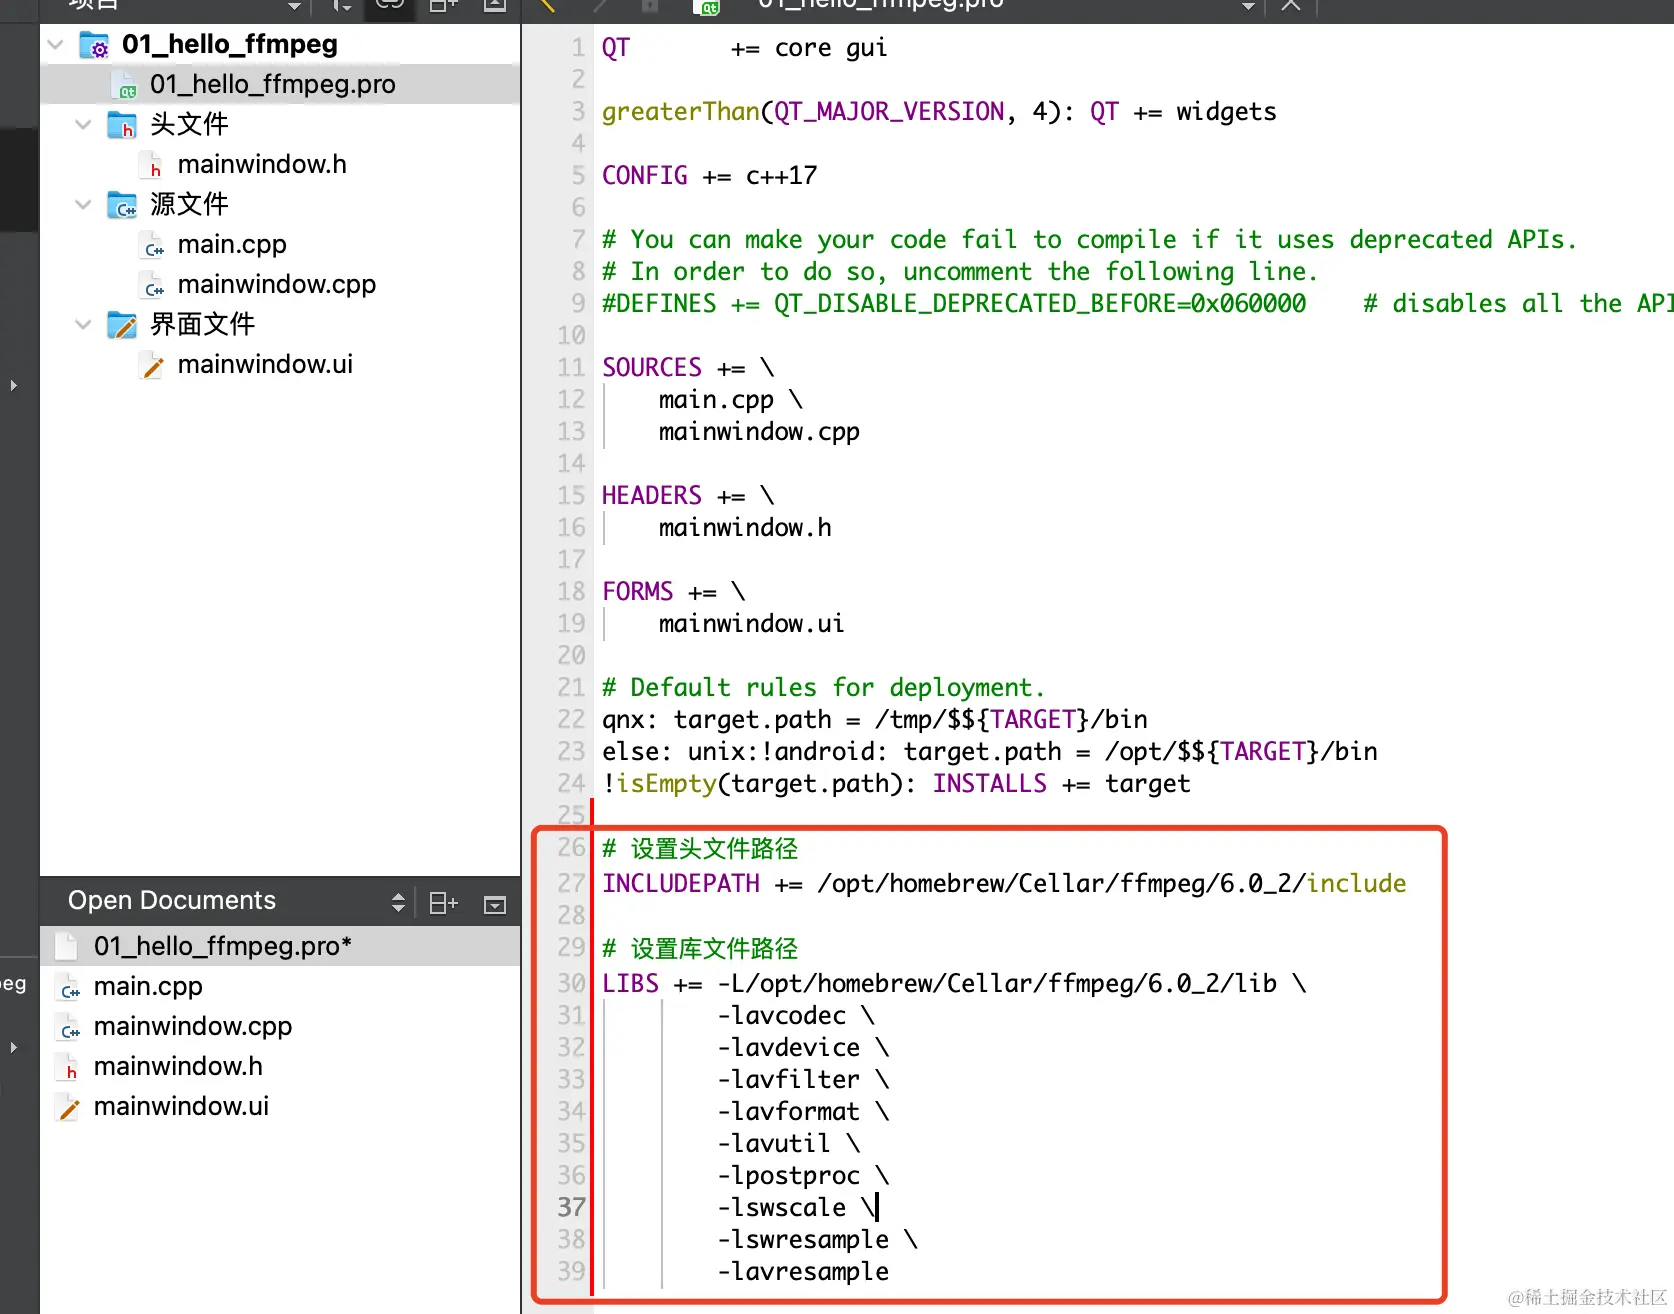
Task: Click the 界面文件 forms folder icon
Action: [122, 325]
